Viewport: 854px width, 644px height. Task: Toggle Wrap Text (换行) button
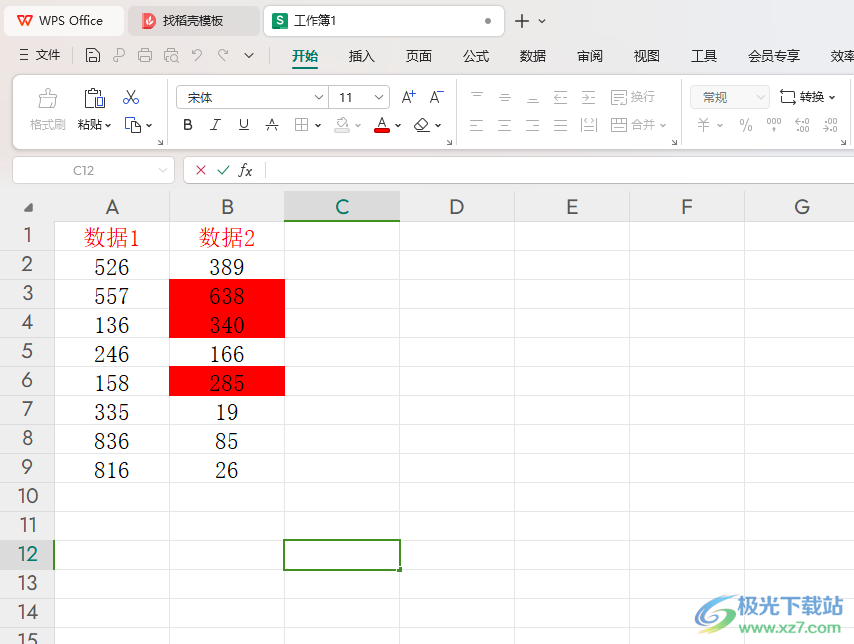click(633, 98)
